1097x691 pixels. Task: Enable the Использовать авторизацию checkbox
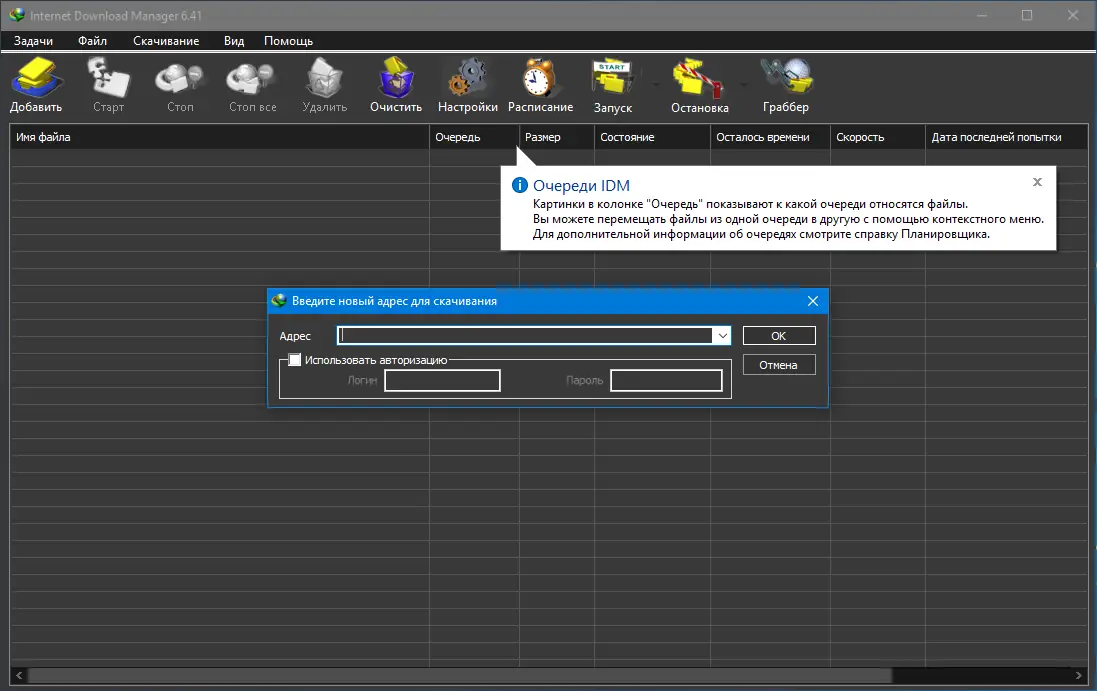click(295, 359)
